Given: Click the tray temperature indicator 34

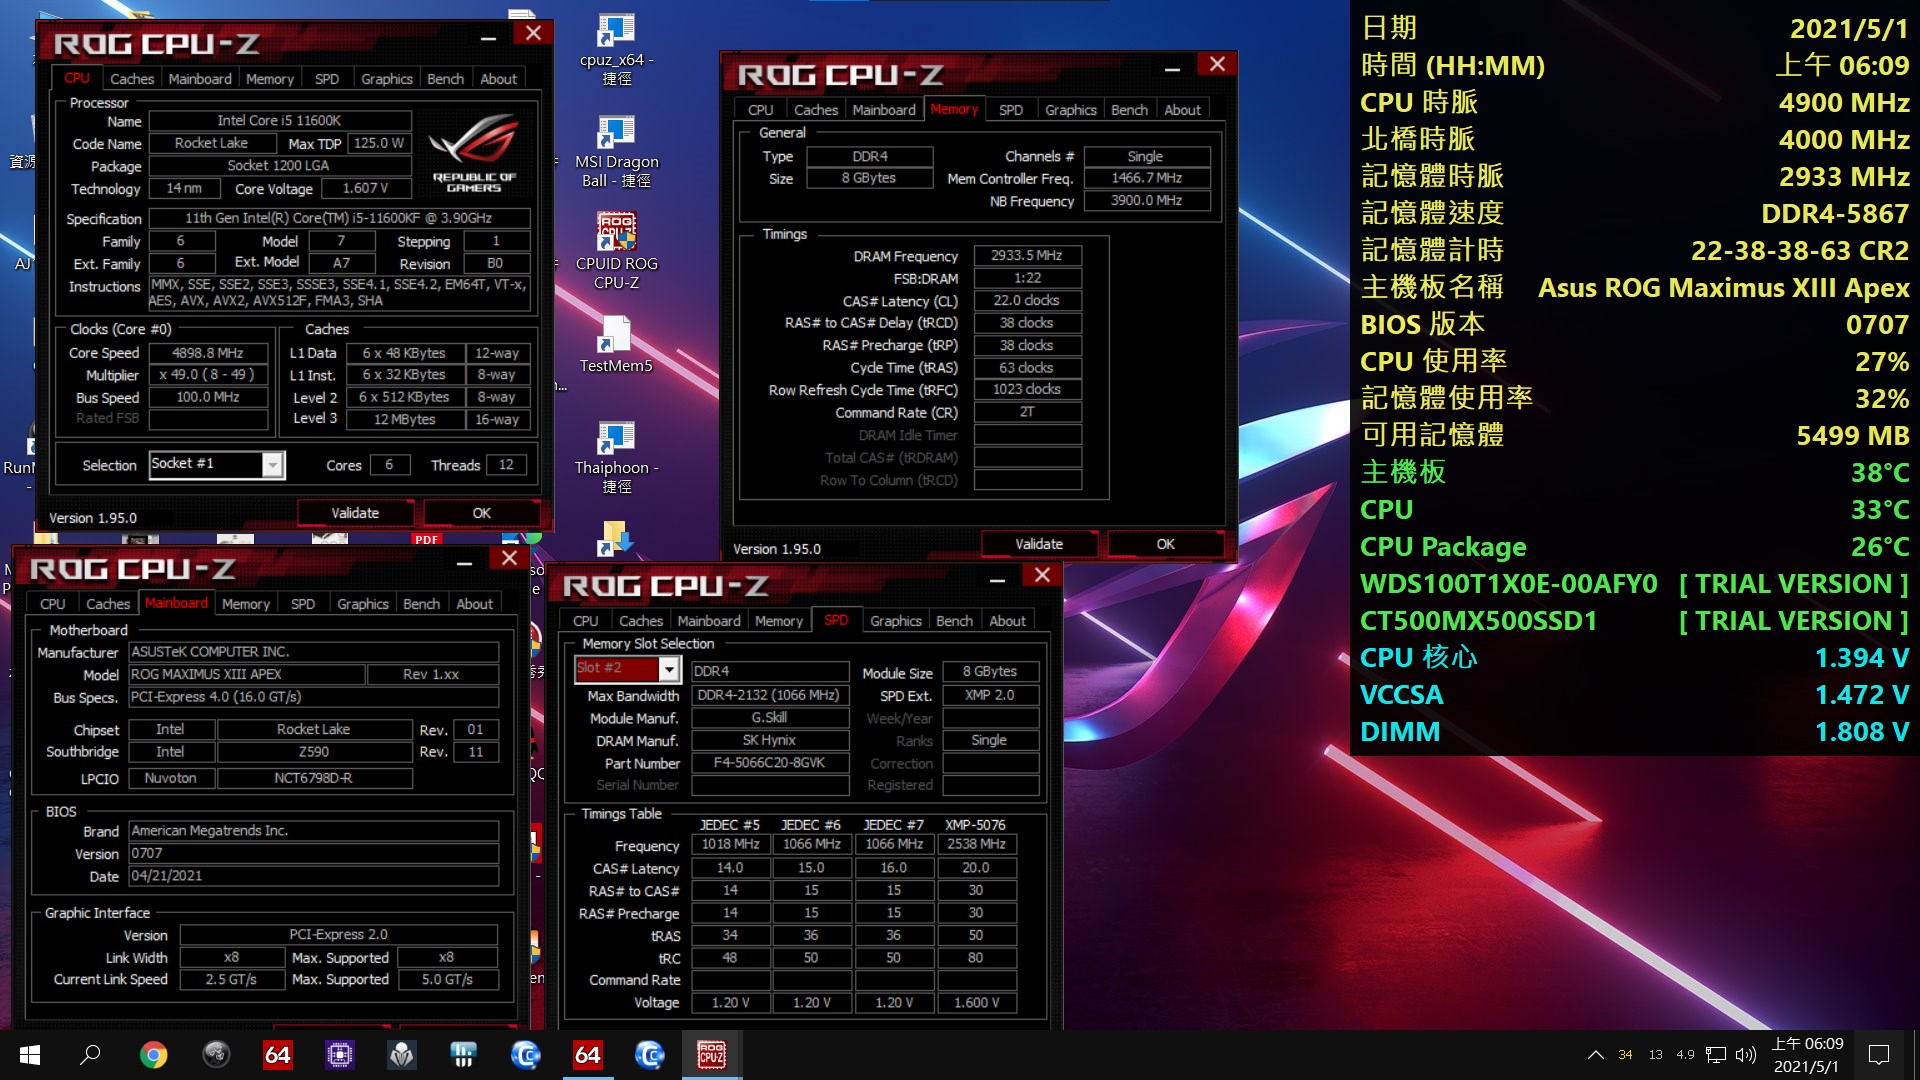Looking at the screenshot, I should (1626, 1055).
